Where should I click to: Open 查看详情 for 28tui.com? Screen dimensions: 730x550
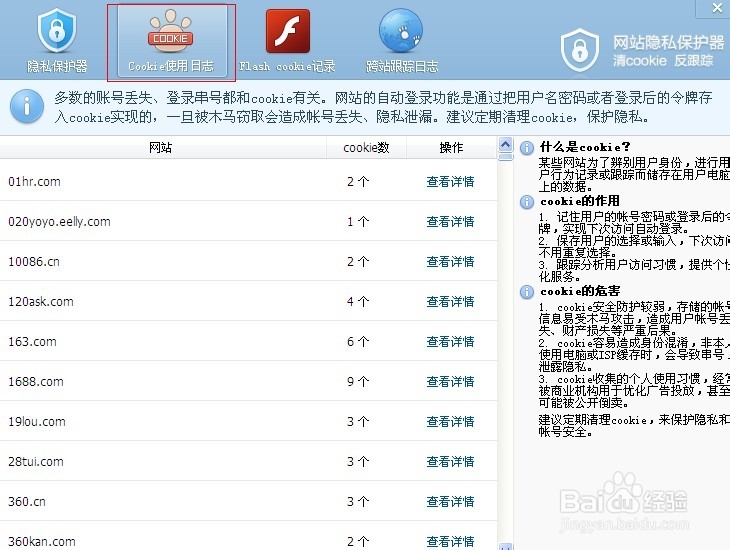pos(450,462)
